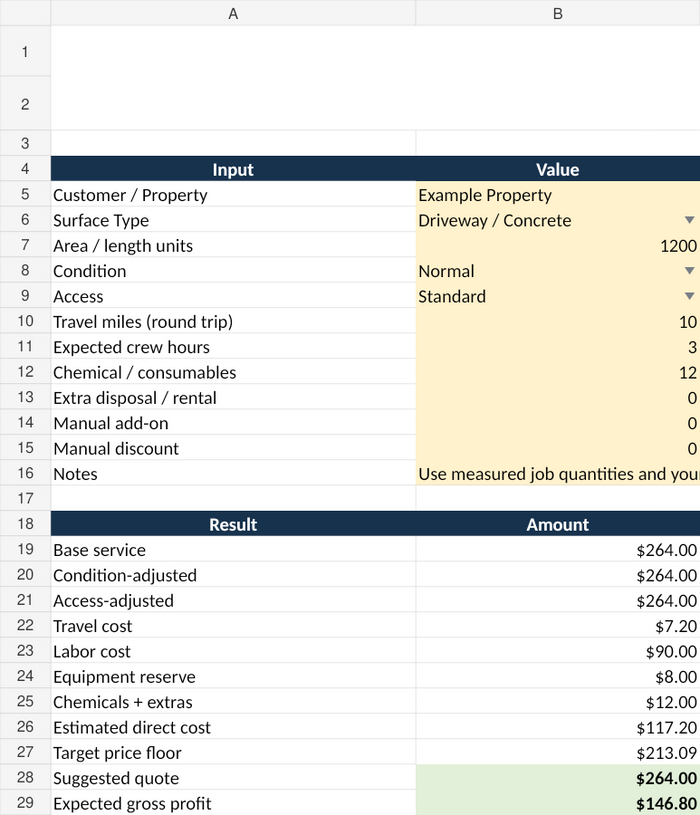Viewport: 700px width, 815px height.
Task: Click the Access-adjusted amount cell
Action: pos(558,600)
